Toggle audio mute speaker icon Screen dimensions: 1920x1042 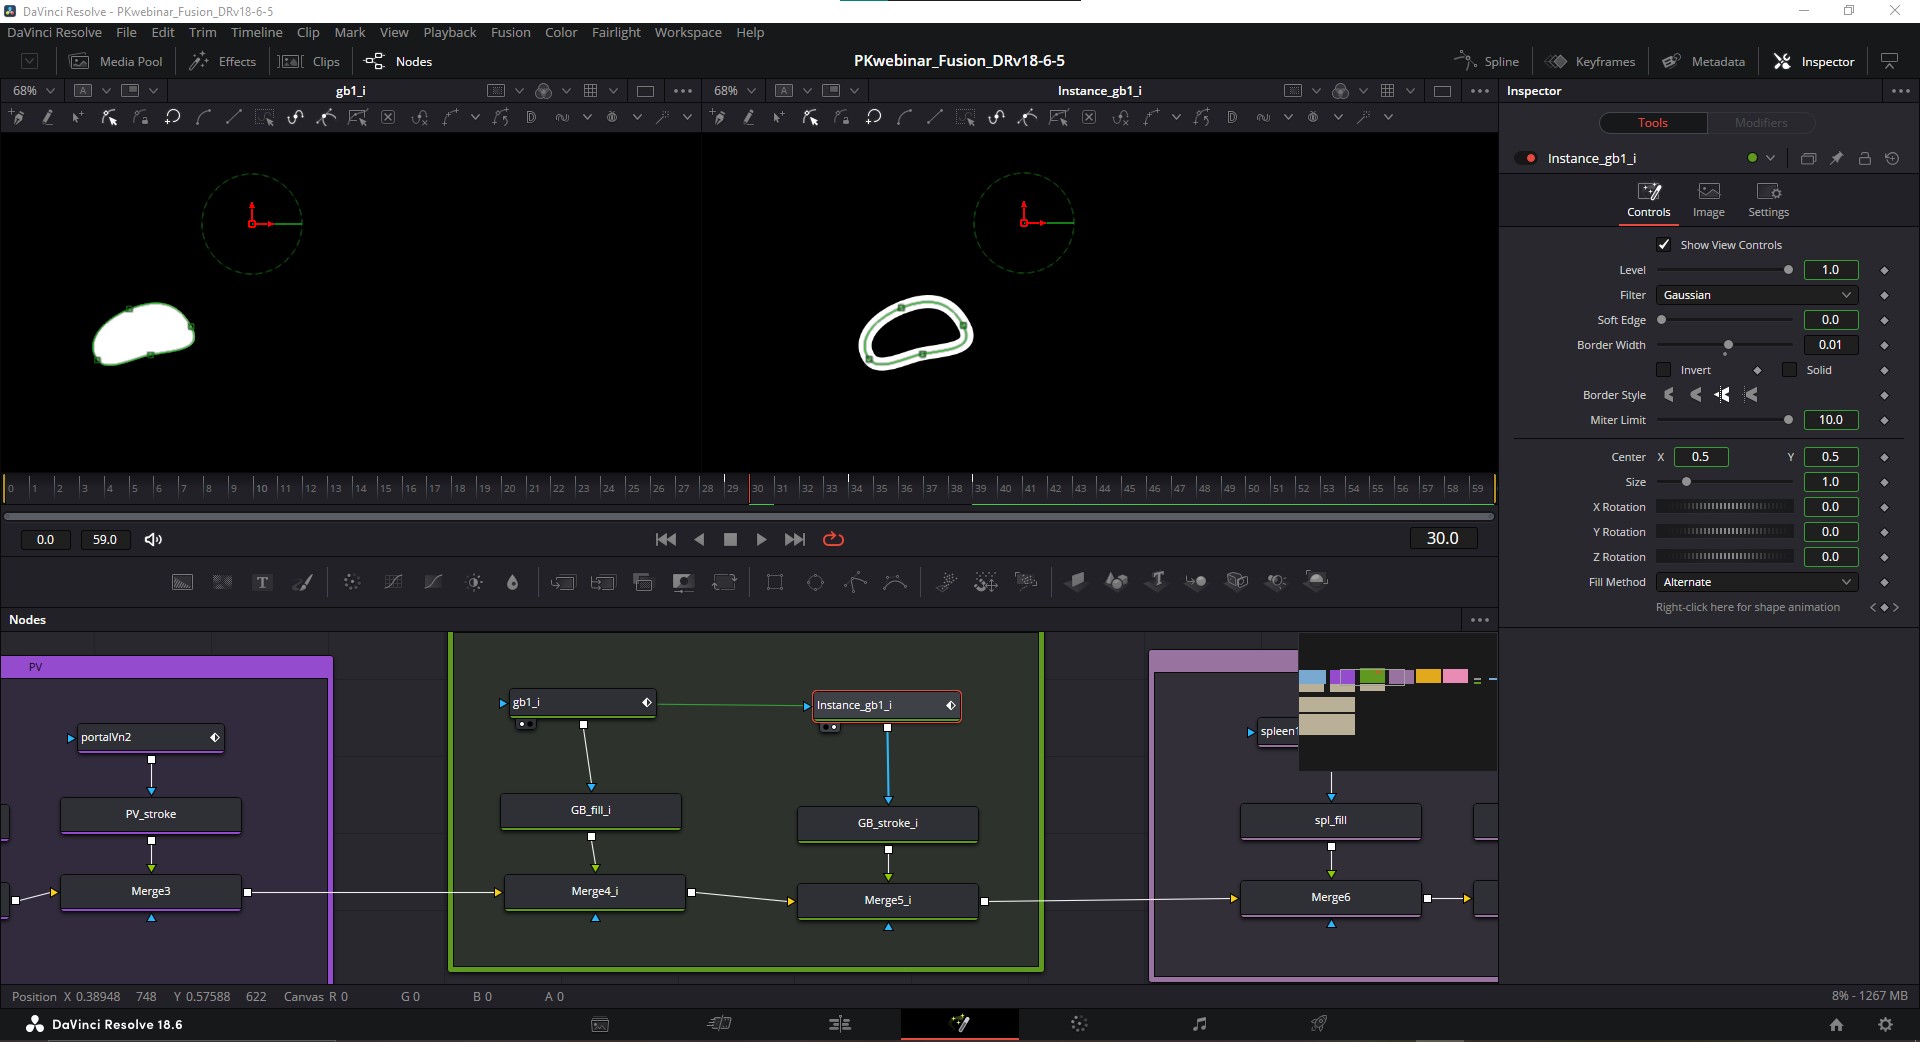click(x=153, y=539)
